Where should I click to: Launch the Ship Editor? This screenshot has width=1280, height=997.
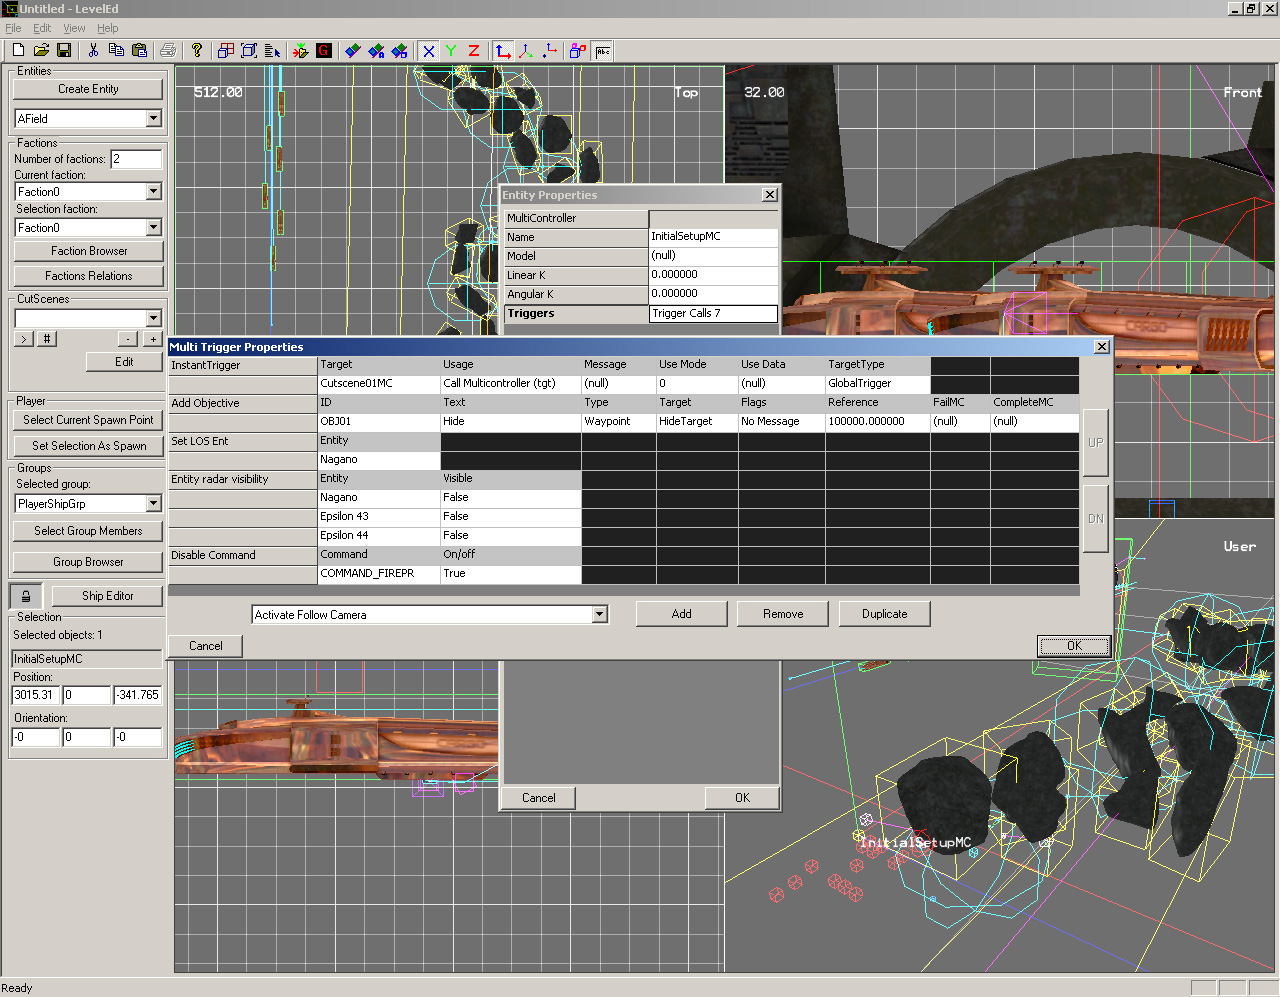107,596
